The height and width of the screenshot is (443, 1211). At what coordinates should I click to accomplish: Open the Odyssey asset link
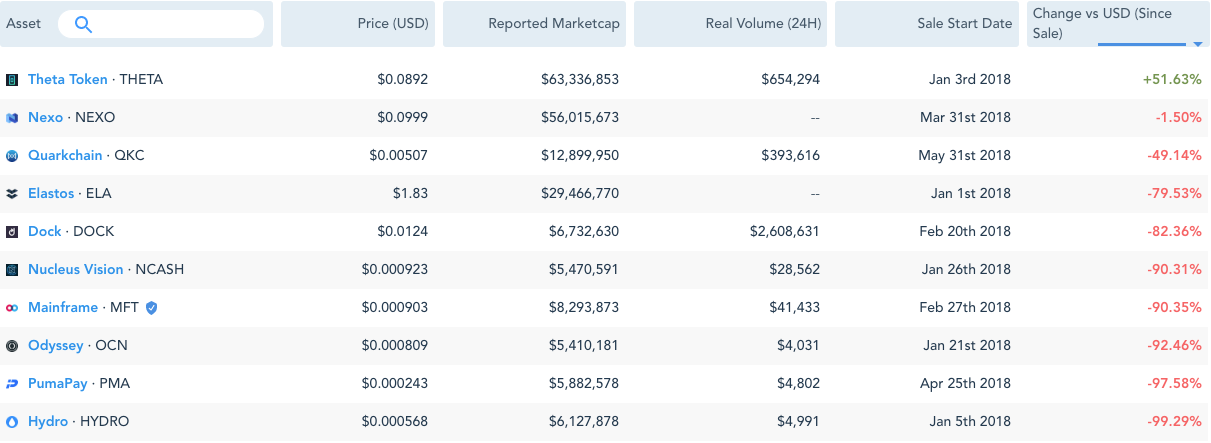[x=56, y=345]
